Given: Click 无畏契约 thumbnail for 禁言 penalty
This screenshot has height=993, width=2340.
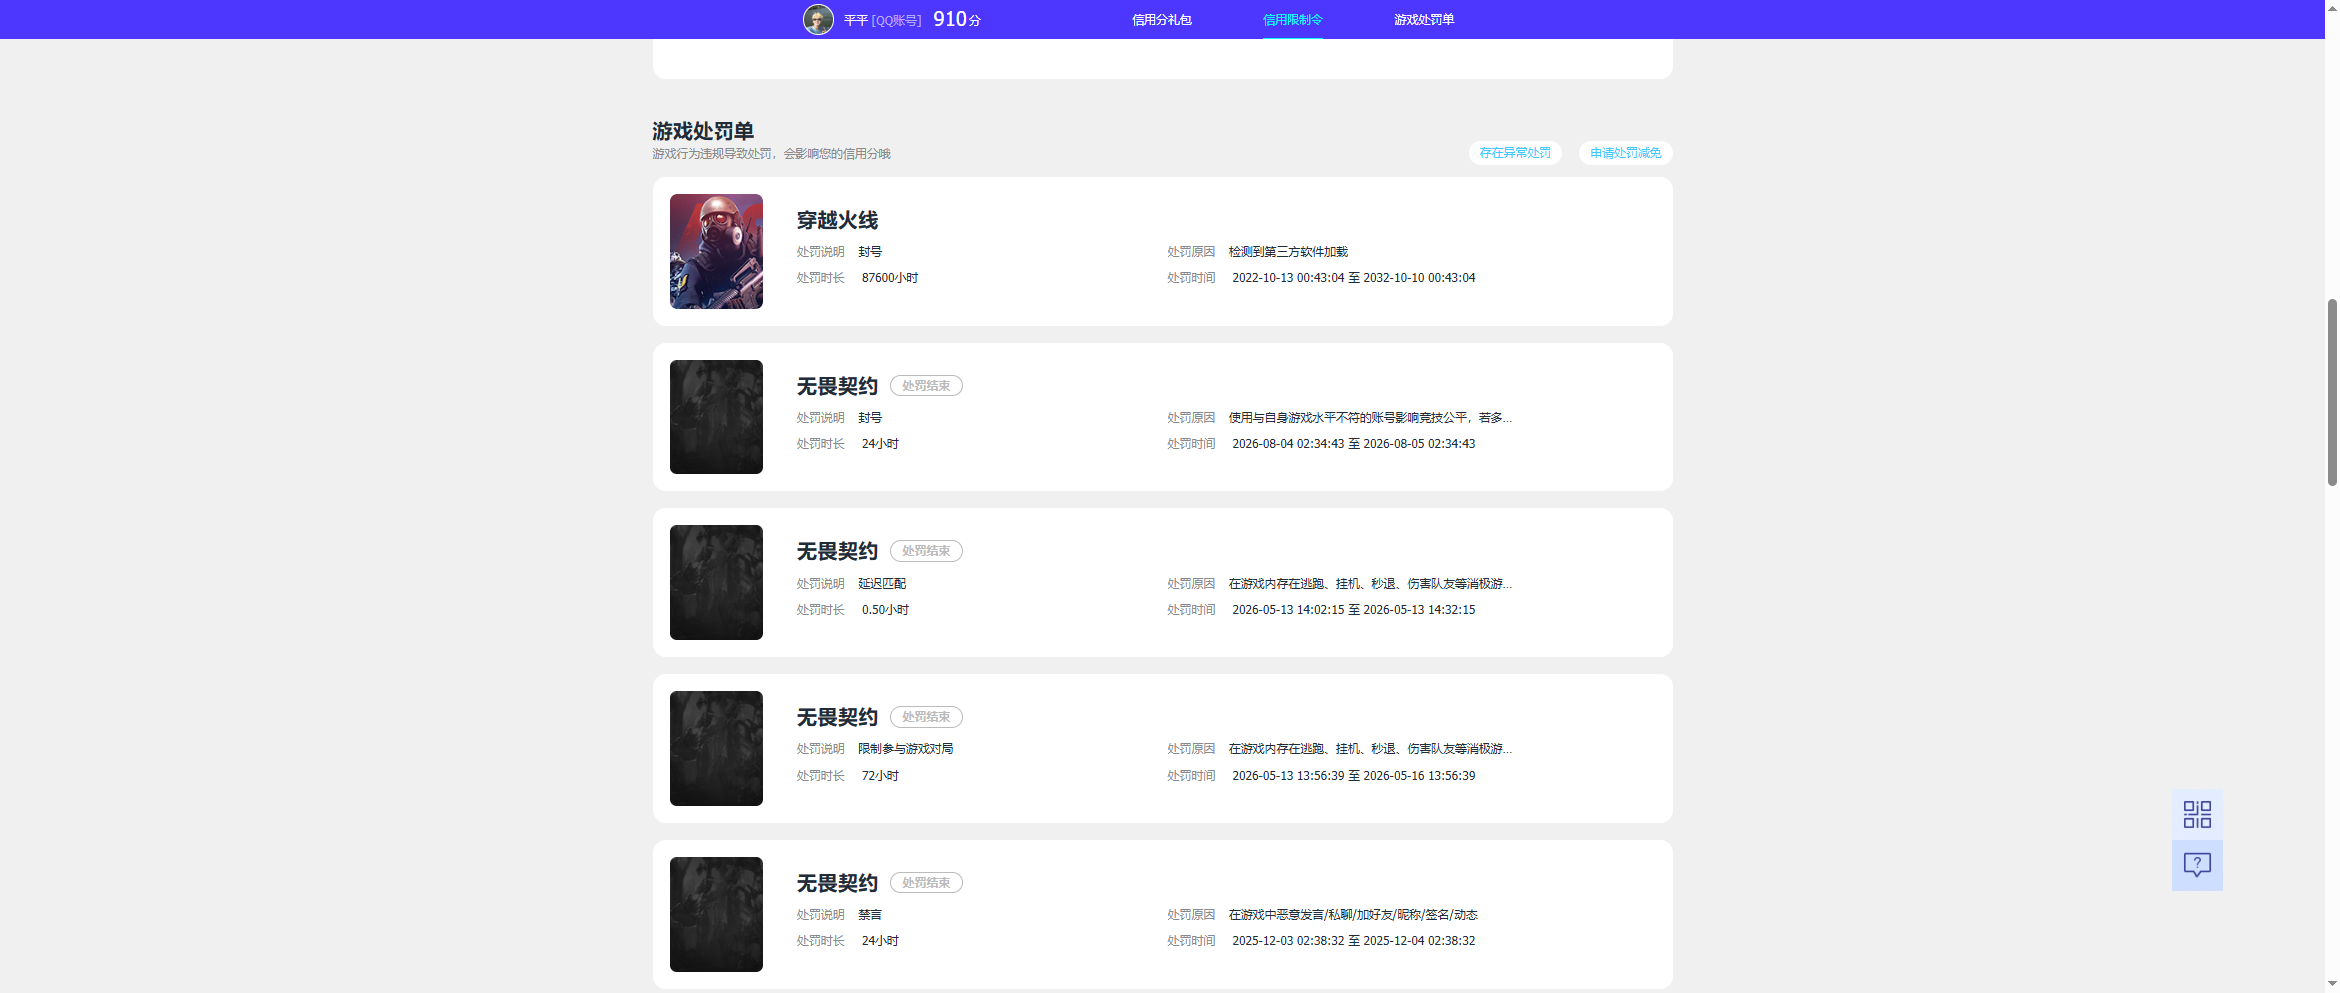Looking at the screenshot, I should (x=716, y=914).
